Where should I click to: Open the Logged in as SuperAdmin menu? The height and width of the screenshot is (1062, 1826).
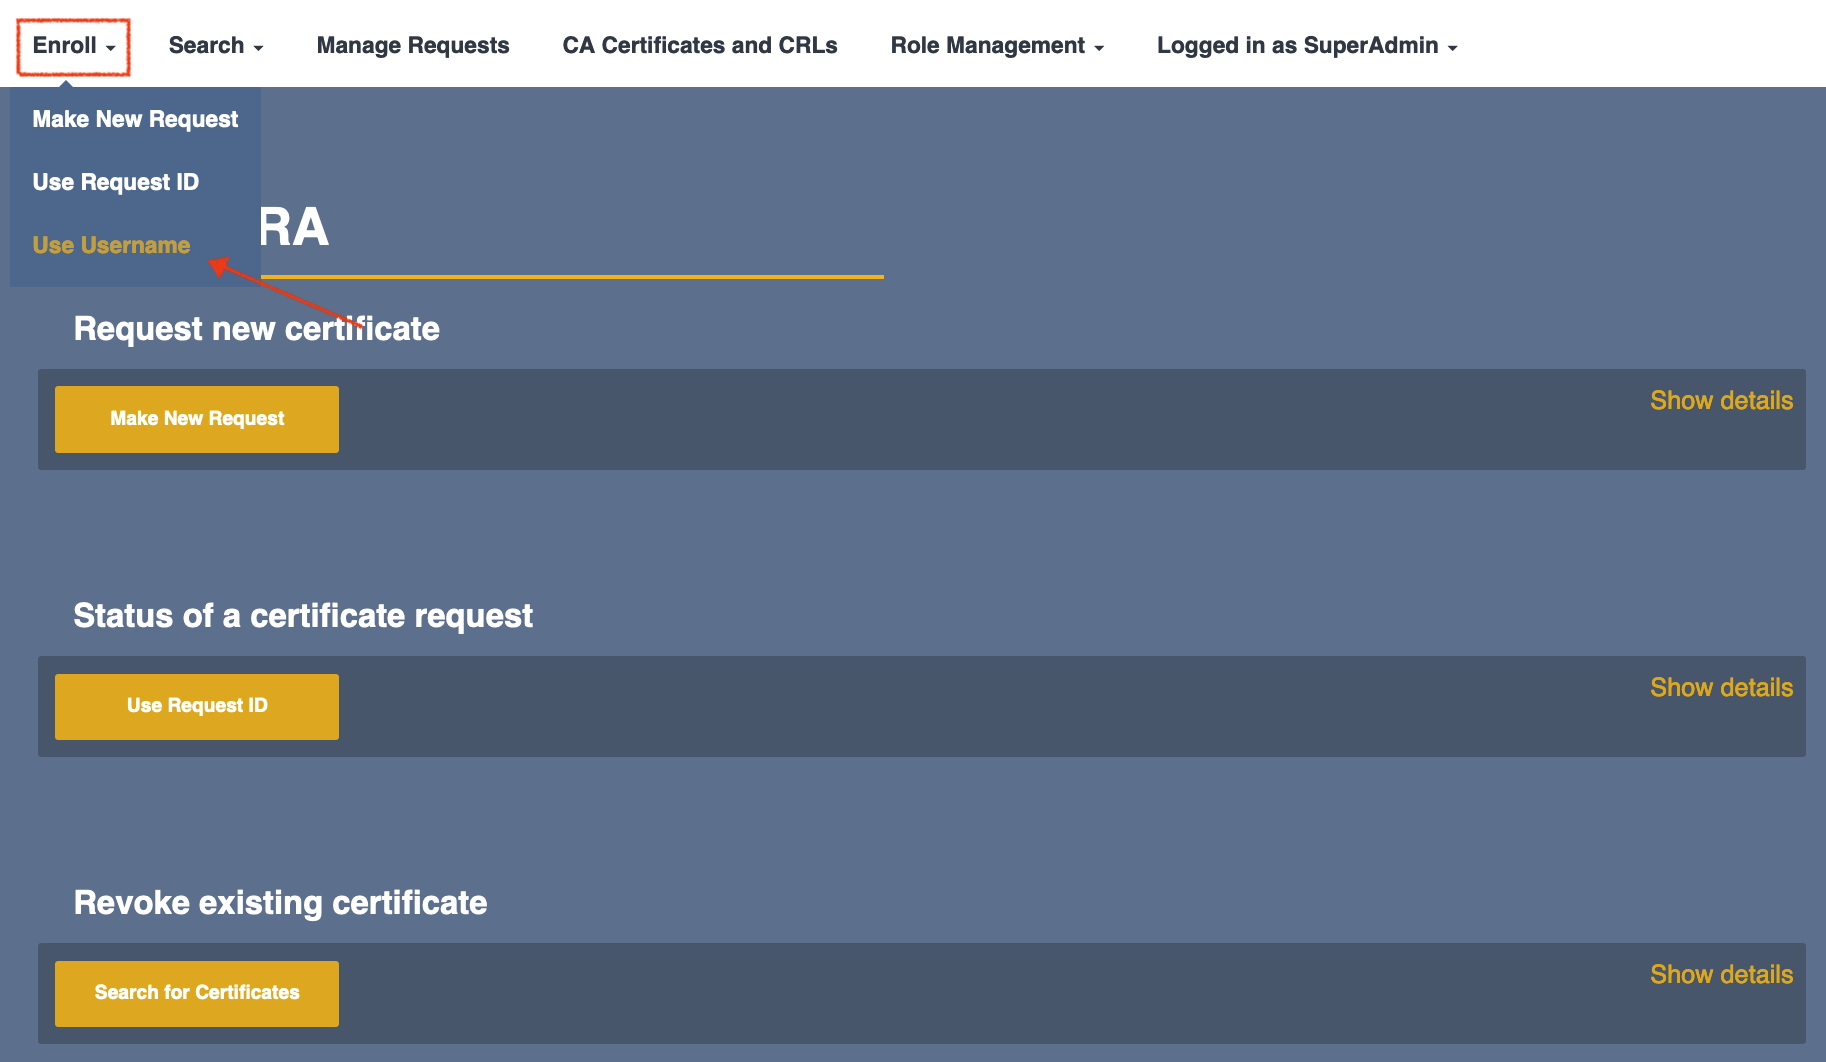click(x=1306, y=46)
